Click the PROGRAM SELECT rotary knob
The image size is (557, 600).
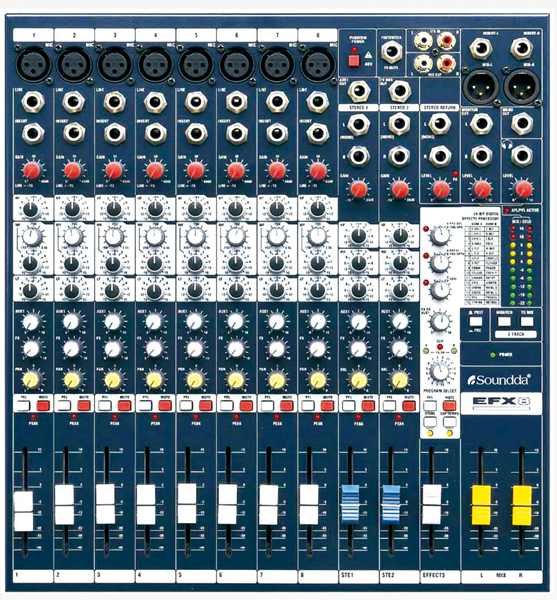(439, 372)
